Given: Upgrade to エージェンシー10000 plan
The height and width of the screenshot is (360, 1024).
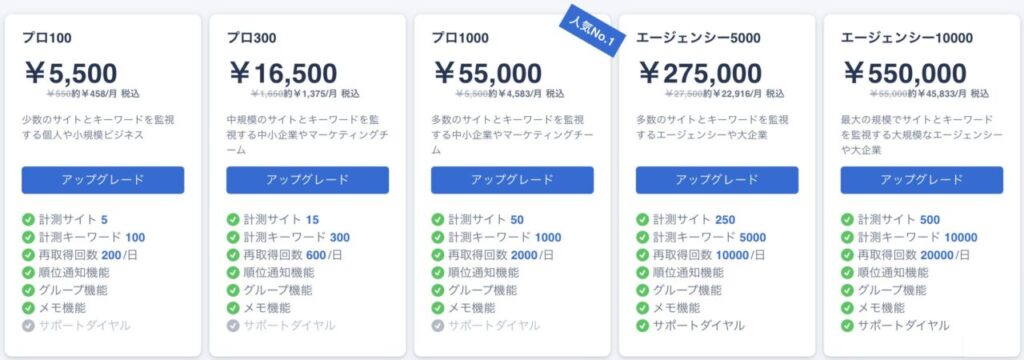Looking at the screenshot, I should point(921,180).
